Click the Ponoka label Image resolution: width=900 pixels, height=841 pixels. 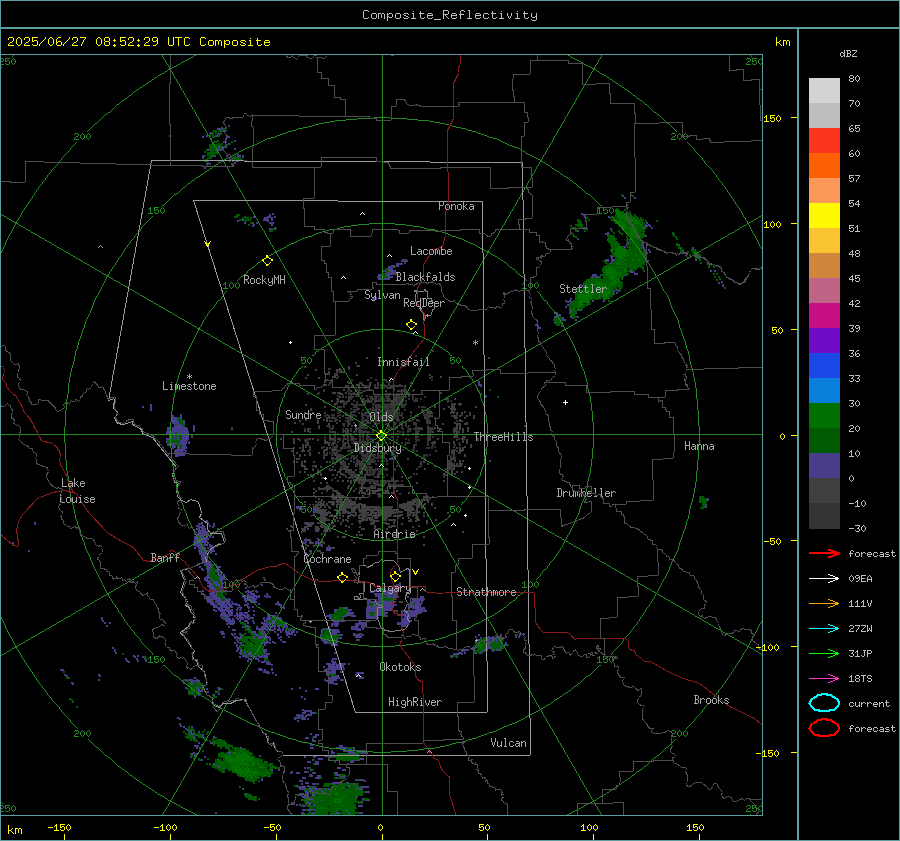456,206
